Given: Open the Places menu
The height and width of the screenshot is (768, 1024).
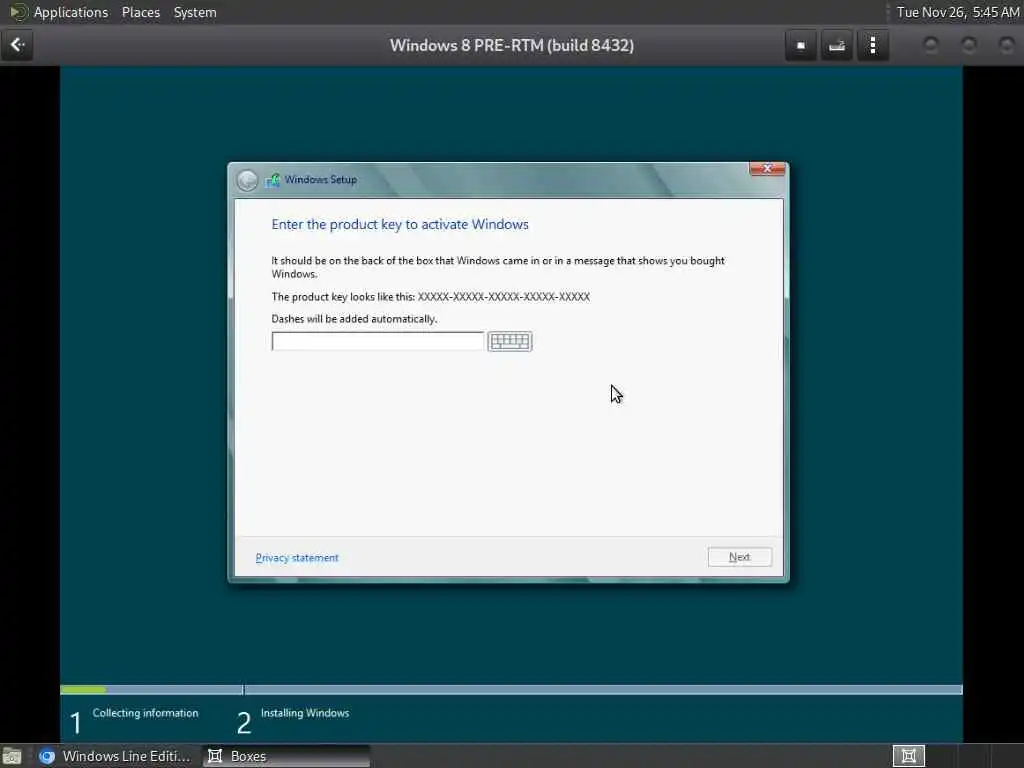Looking at the screenshot, I should tap(141, 12).
